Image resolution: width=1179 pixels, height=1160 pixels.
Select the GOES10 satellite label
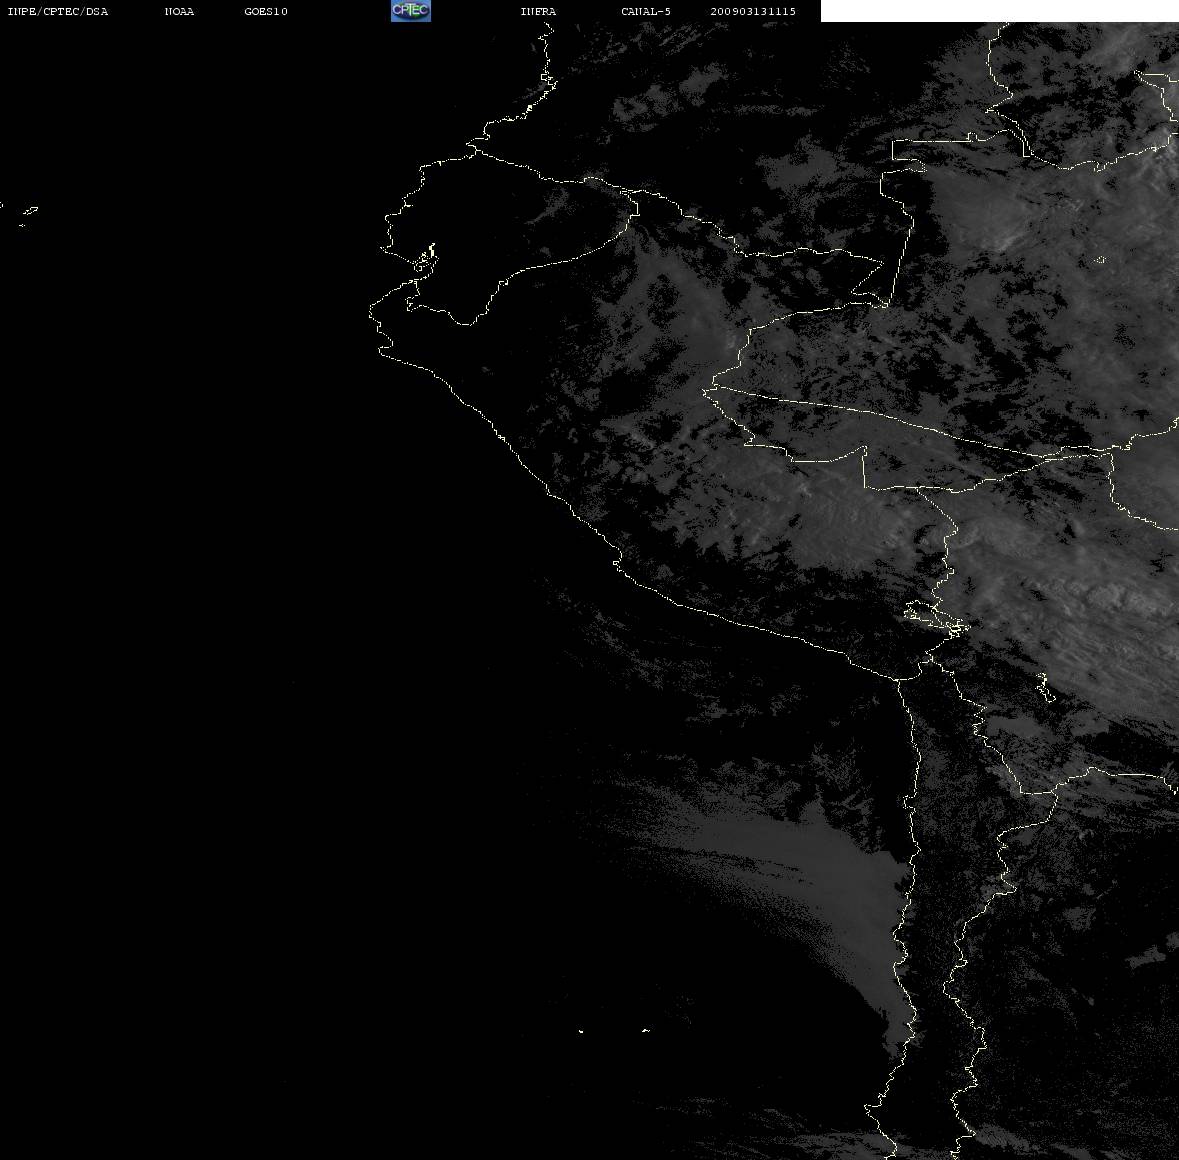266,11
